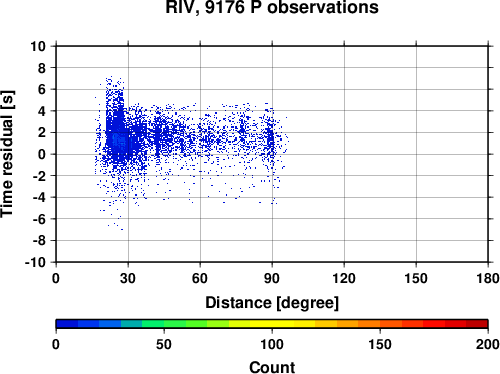This screenshot has width=500, height=374.
Task: Click the x-axis tick label 180
Action: [488, 278]
